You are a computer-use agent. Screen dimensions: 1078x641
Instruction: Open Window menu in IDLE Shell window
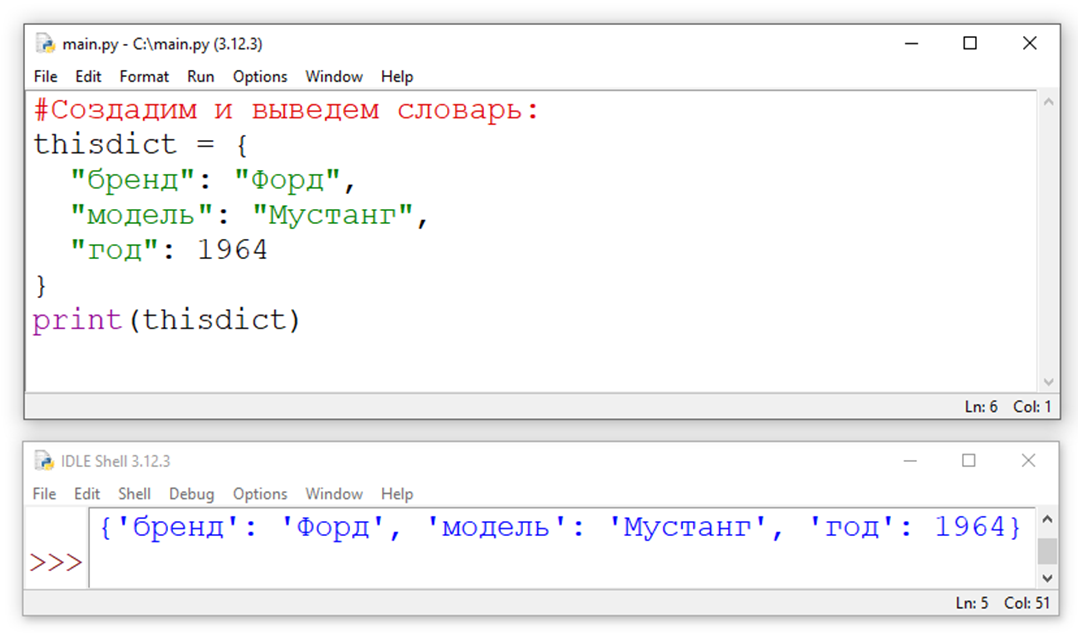[334, 494]
